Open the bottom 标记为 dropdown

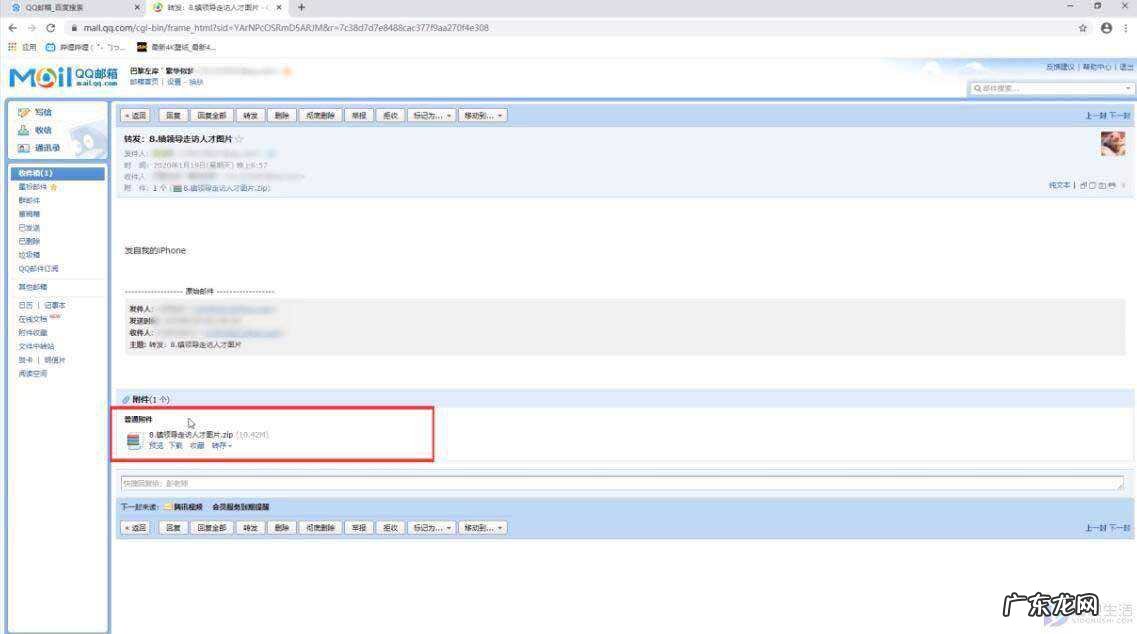point(432,528)
